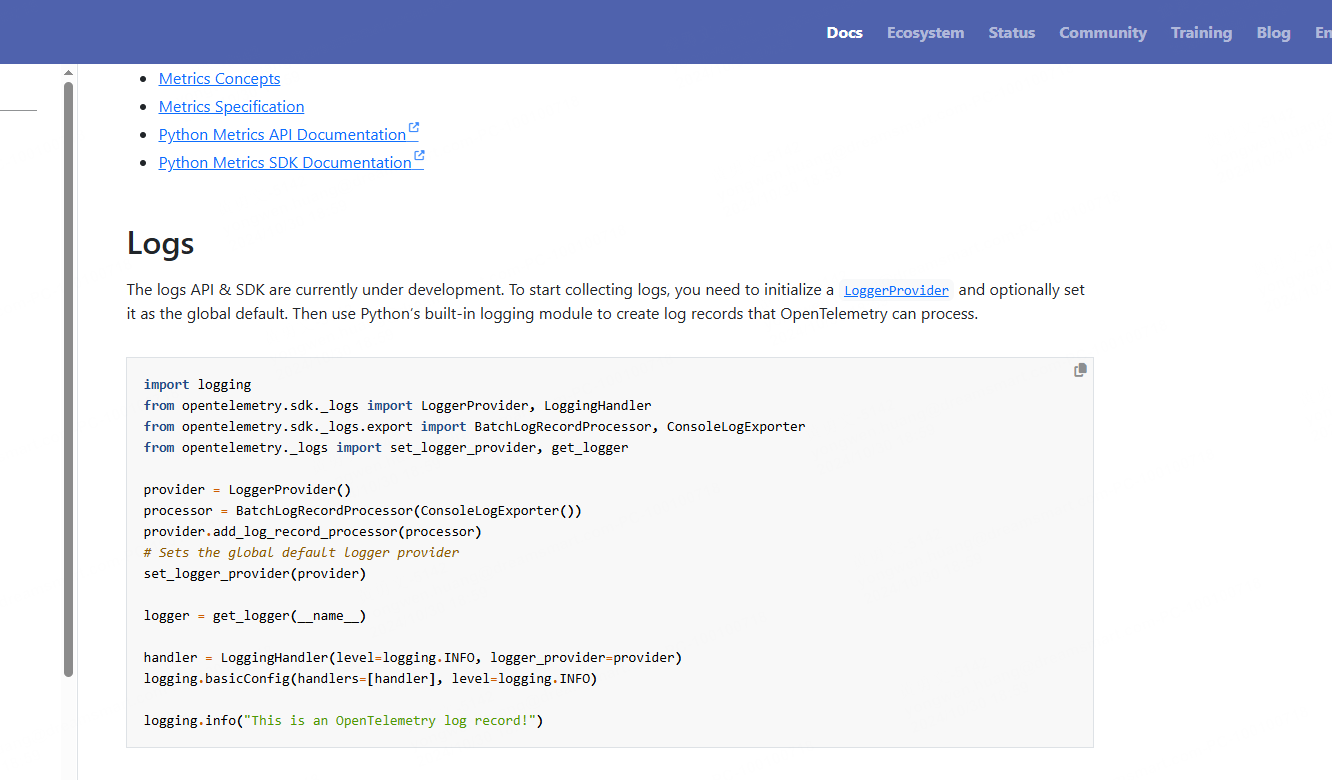Open the Metrics Concepts link
This screenshot has height=780, width=1332.
click(x=219, y=79)
